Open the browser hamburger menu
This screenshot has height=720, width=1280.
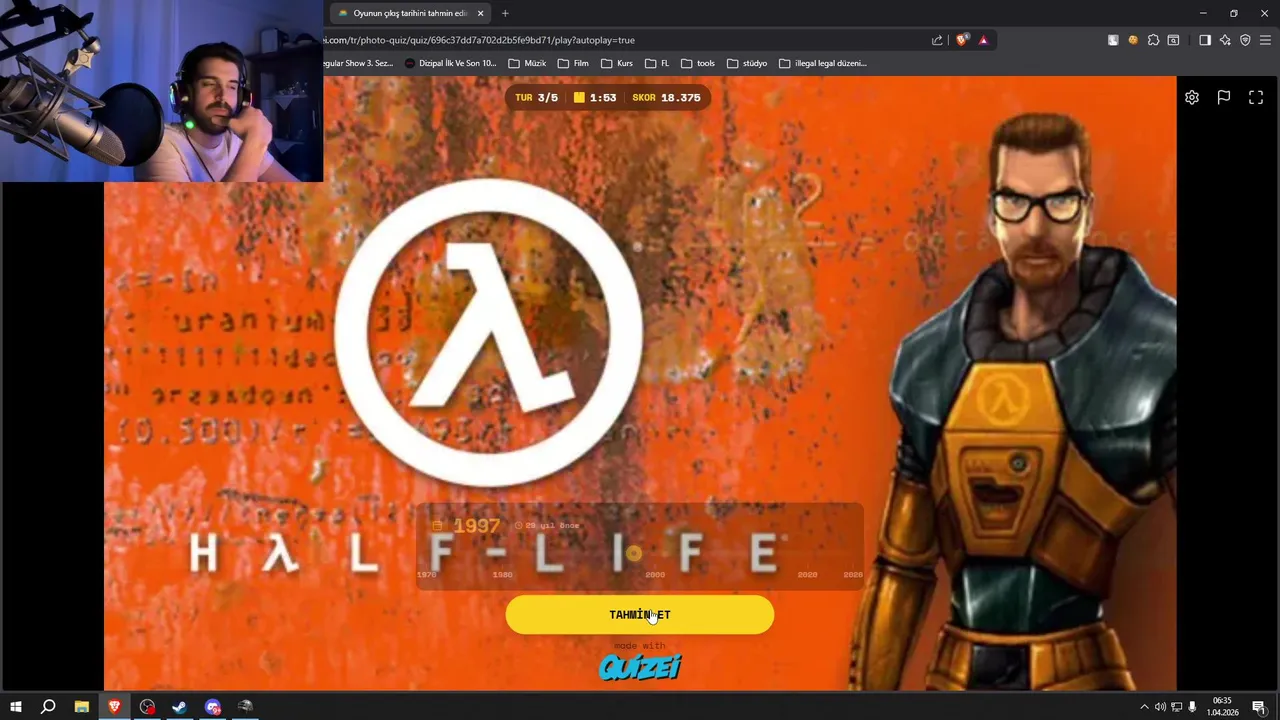click(x=1266, y=40)
